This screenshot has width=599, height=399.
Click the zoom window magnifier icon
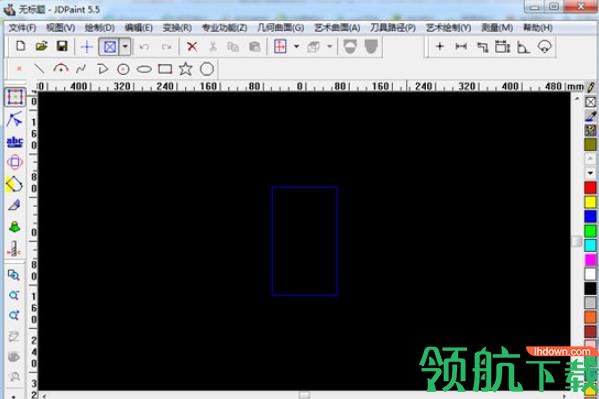[x=14, y=274]
